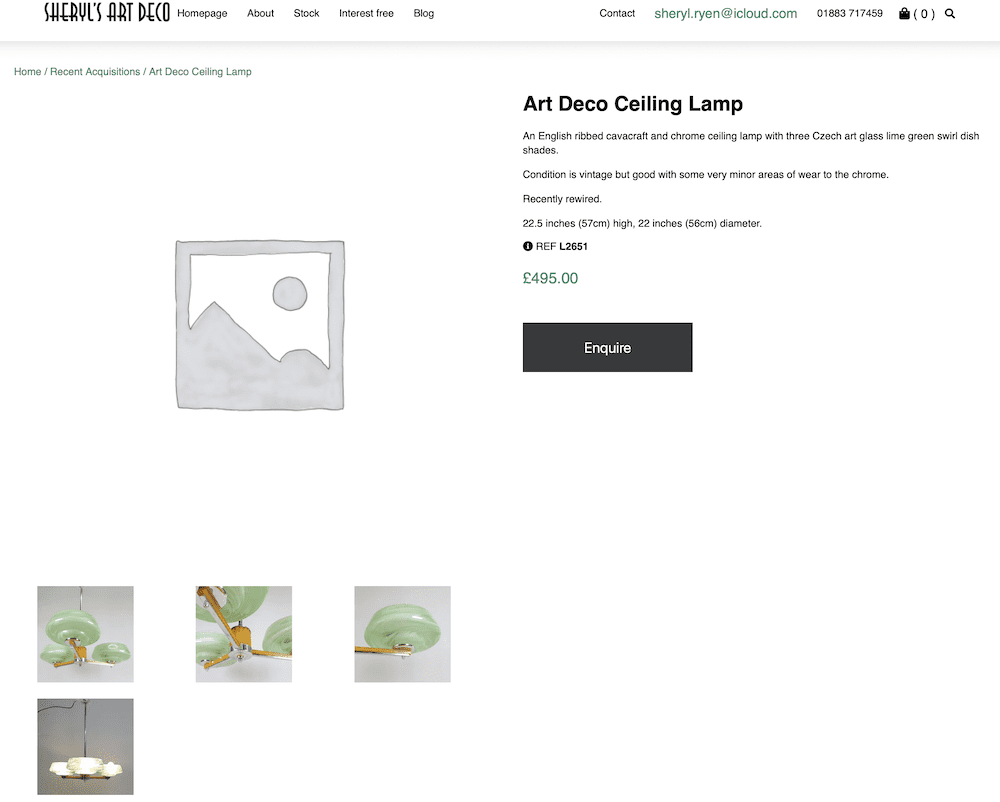This screenshot has width=1000, height=802.
Task: Click the REF info circle icon
Action: [x=528, y=246]
